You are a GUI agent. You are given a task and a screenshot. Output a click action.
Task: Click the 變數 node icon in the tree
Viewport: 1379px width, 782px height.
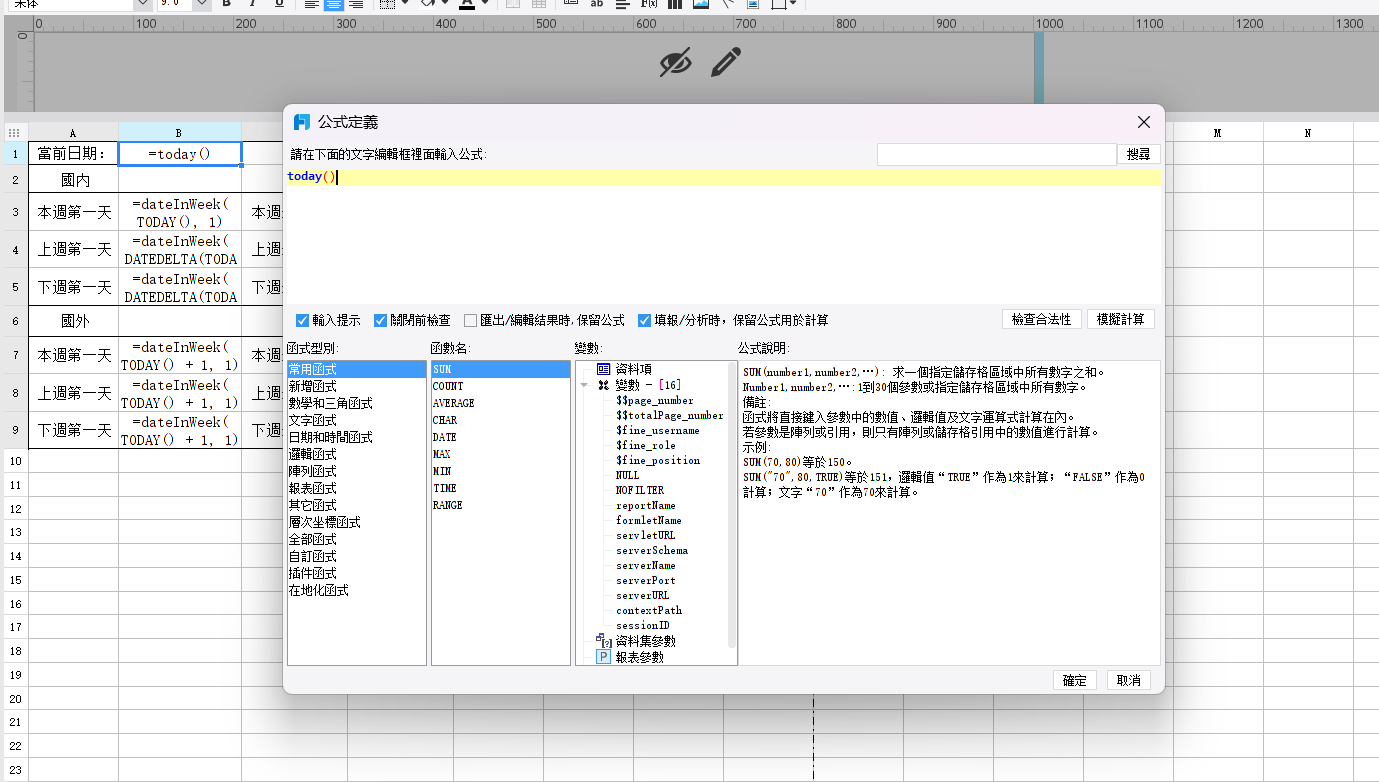click(x=603, y=385)
